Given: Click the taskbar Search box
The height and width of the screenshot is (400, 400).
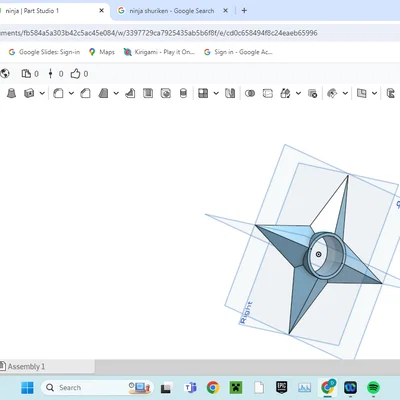Looking at the screenshot, I should click(x=97, y=388).
